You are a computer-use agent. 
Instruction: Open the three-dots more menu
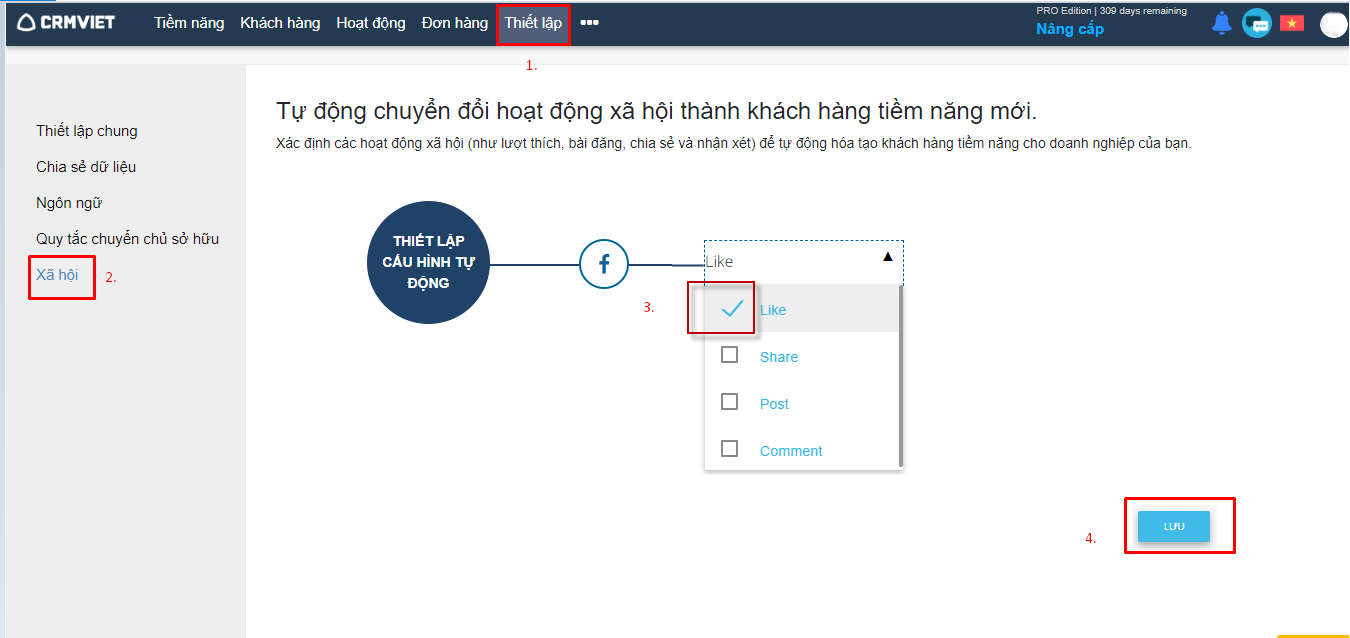pyautogui.click(x=589, y=22)
